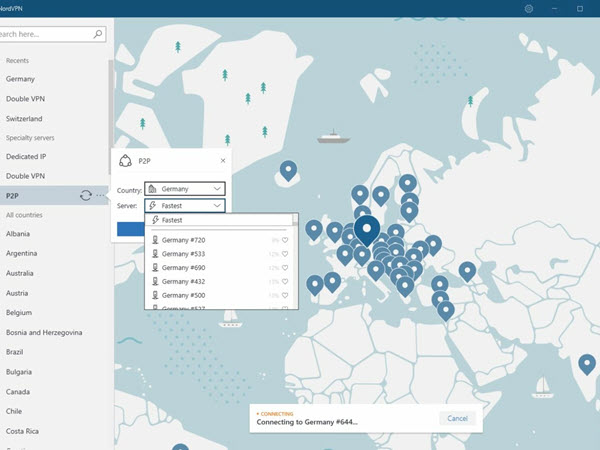
Task: Select the Norway map pin
Action: click(x=360, y=195)
